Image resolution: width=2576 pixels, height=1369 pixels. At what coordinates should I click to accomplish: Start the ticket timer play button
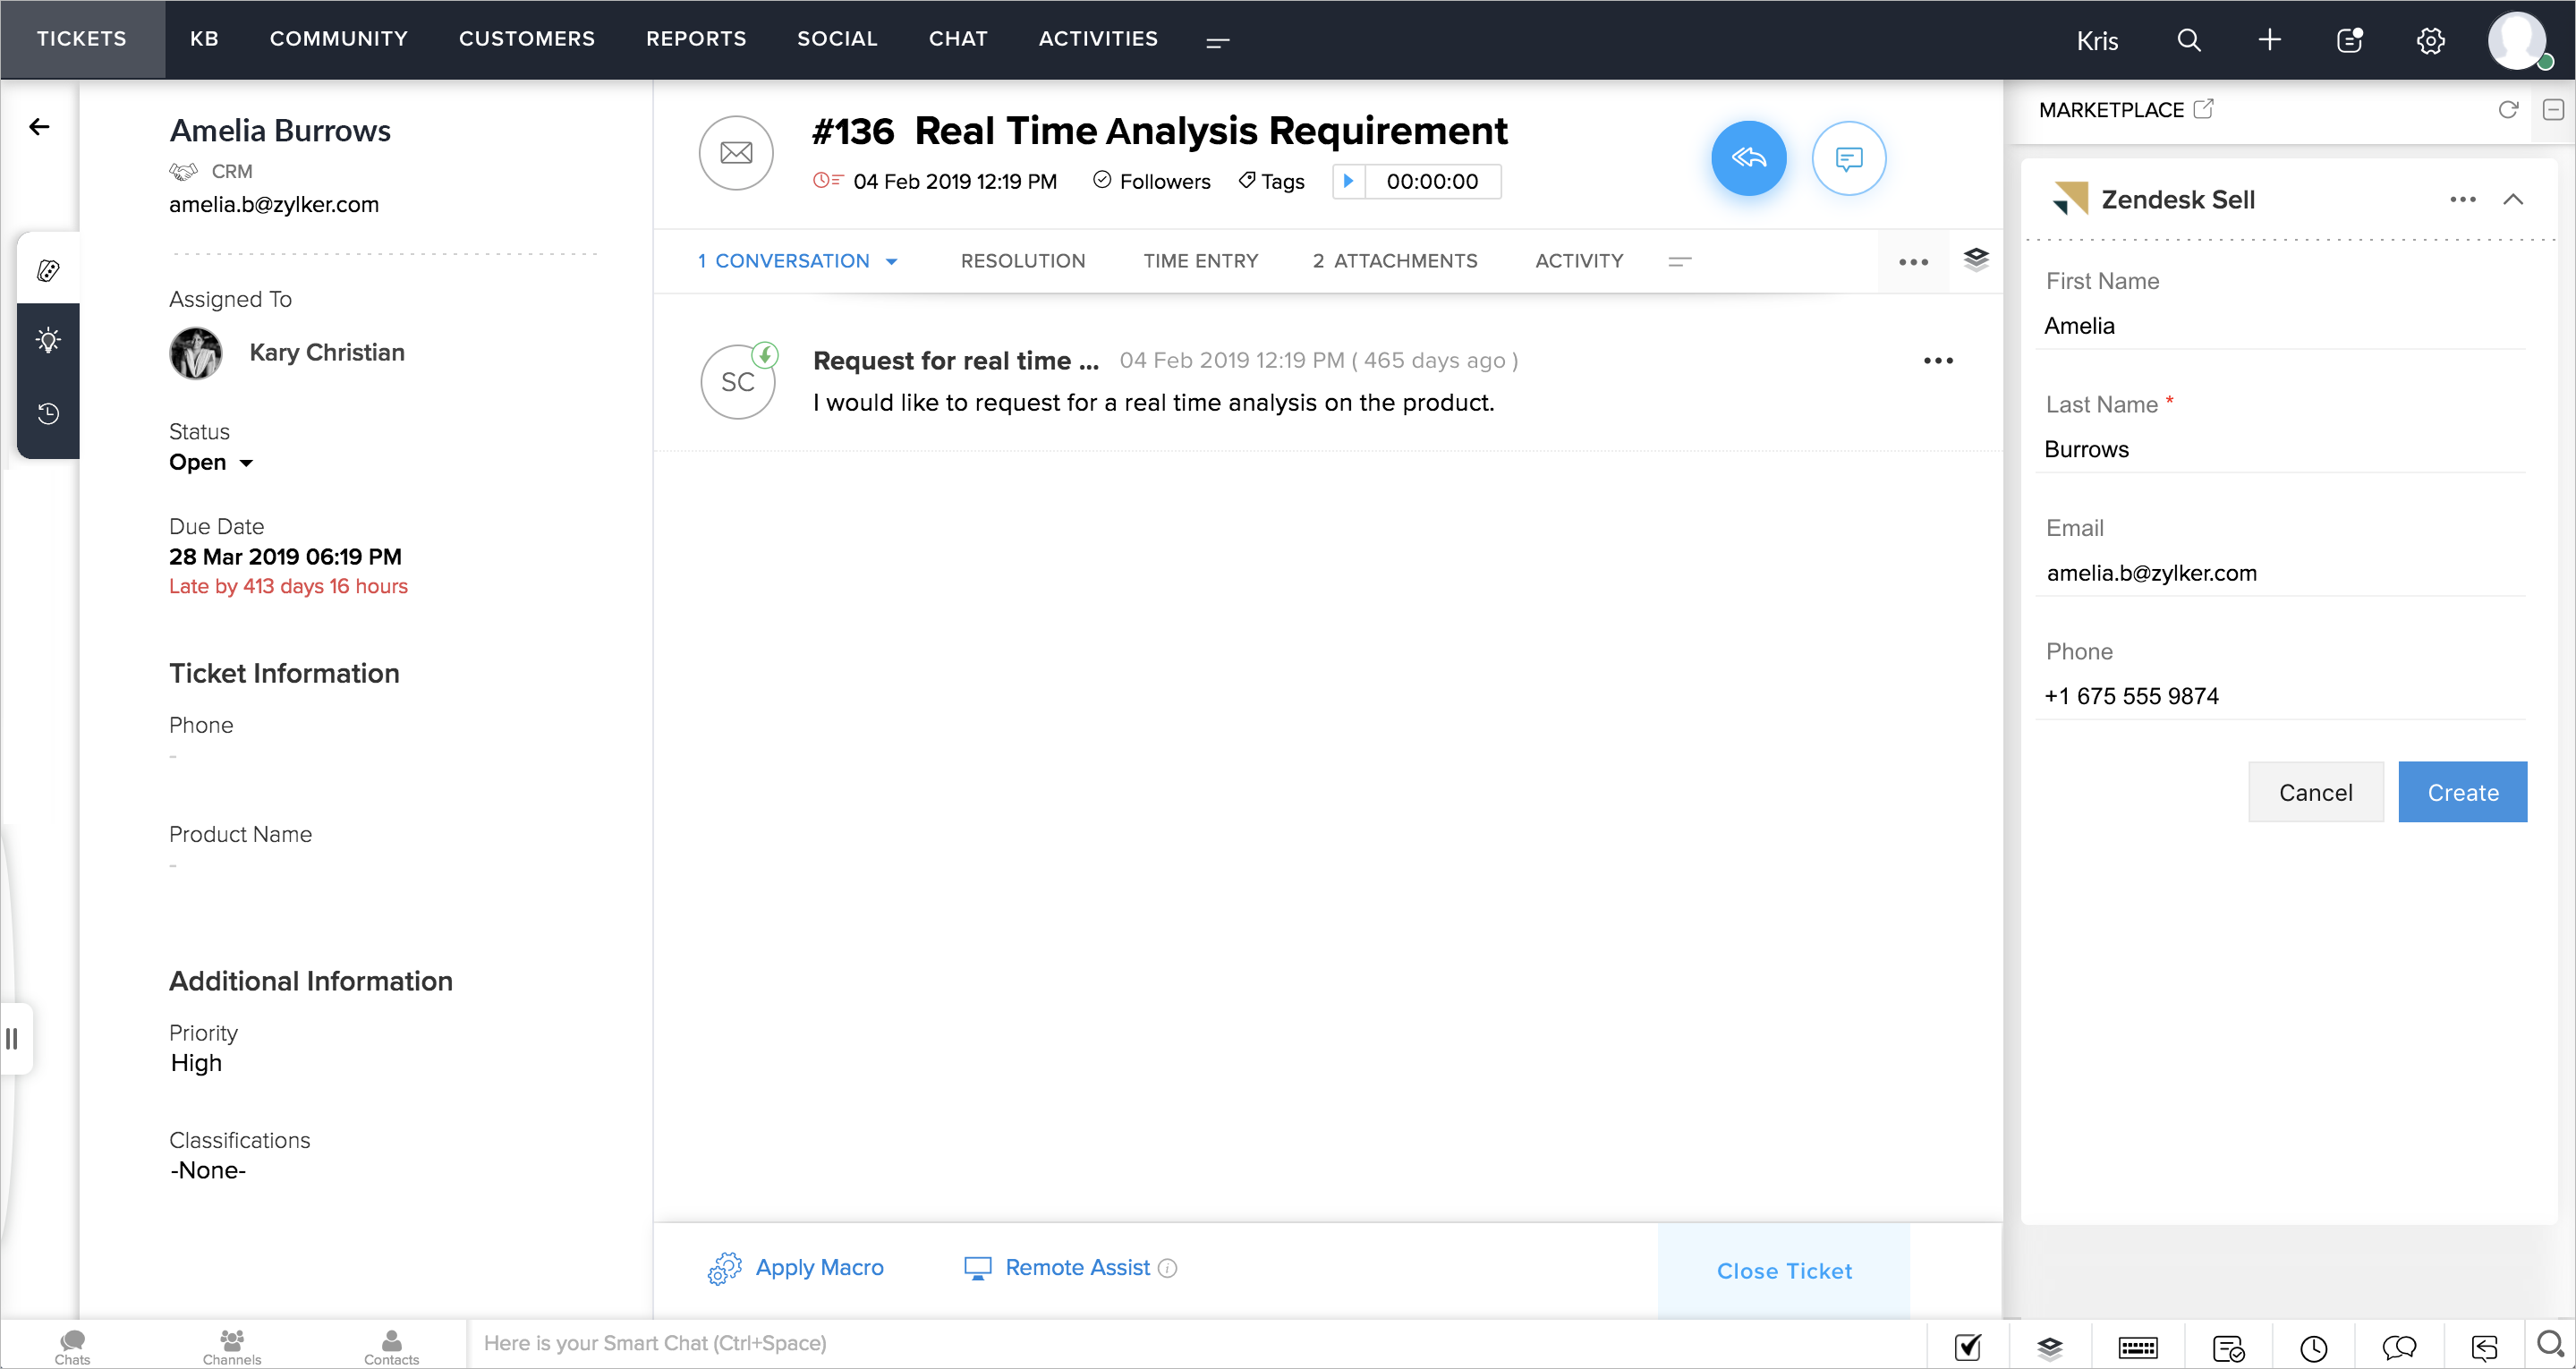pyautogui.click(x=1348, y=181)
